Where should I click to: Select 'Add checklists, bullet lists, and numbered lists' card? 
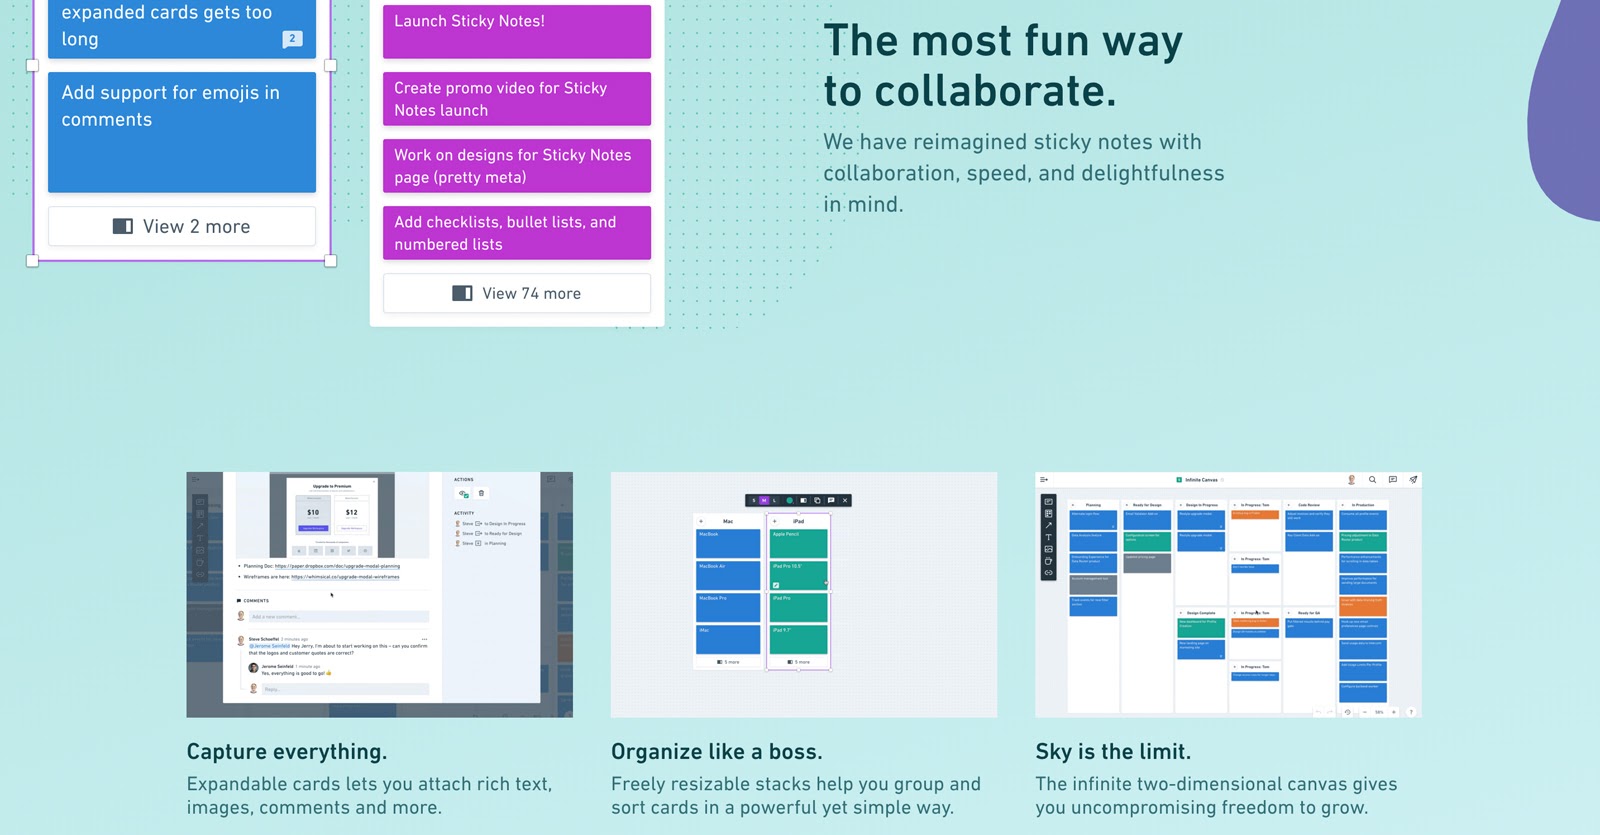point(517,233)
